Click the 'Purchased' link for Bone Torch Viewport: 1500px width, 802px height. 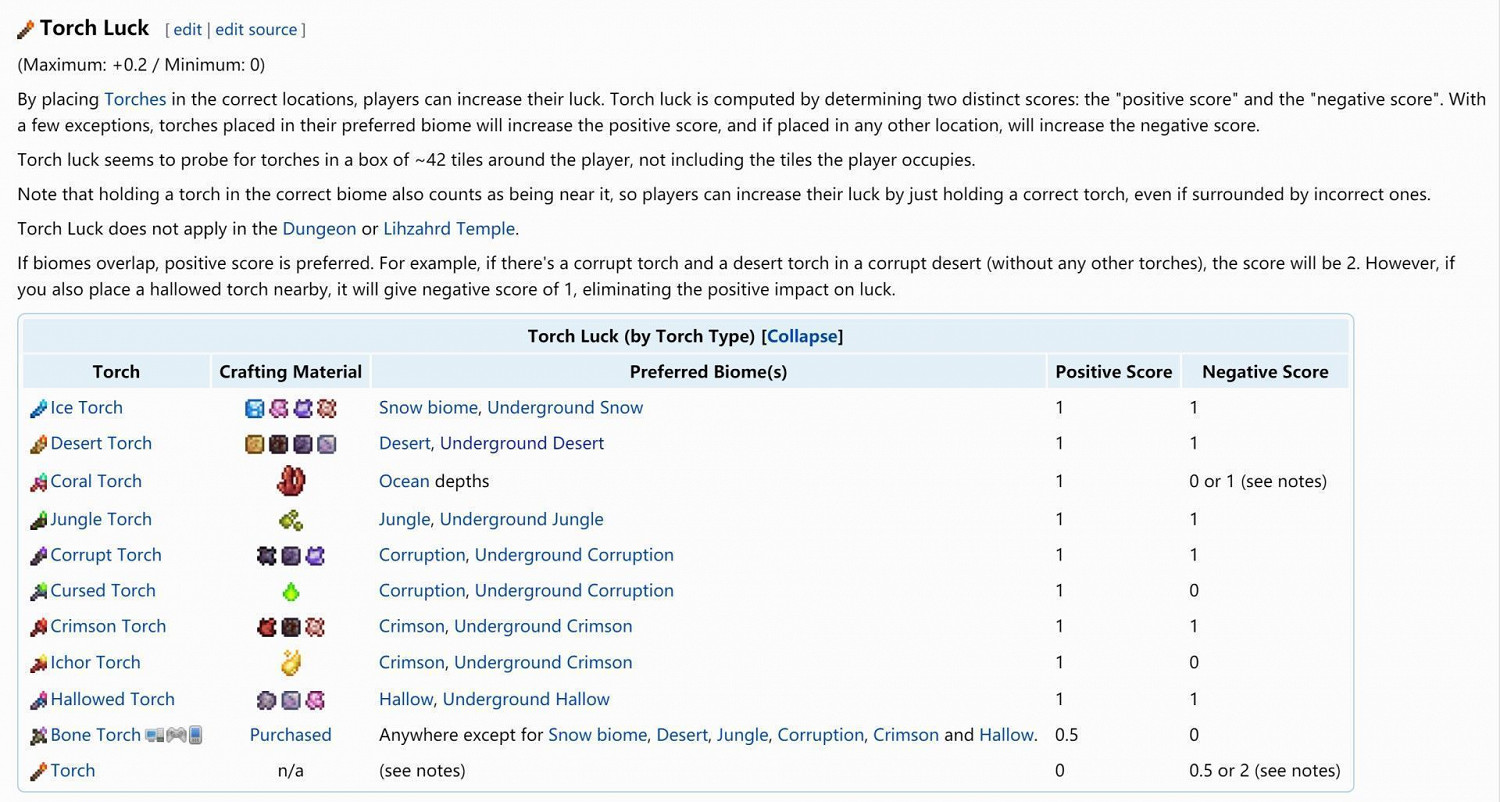point(290,735)
